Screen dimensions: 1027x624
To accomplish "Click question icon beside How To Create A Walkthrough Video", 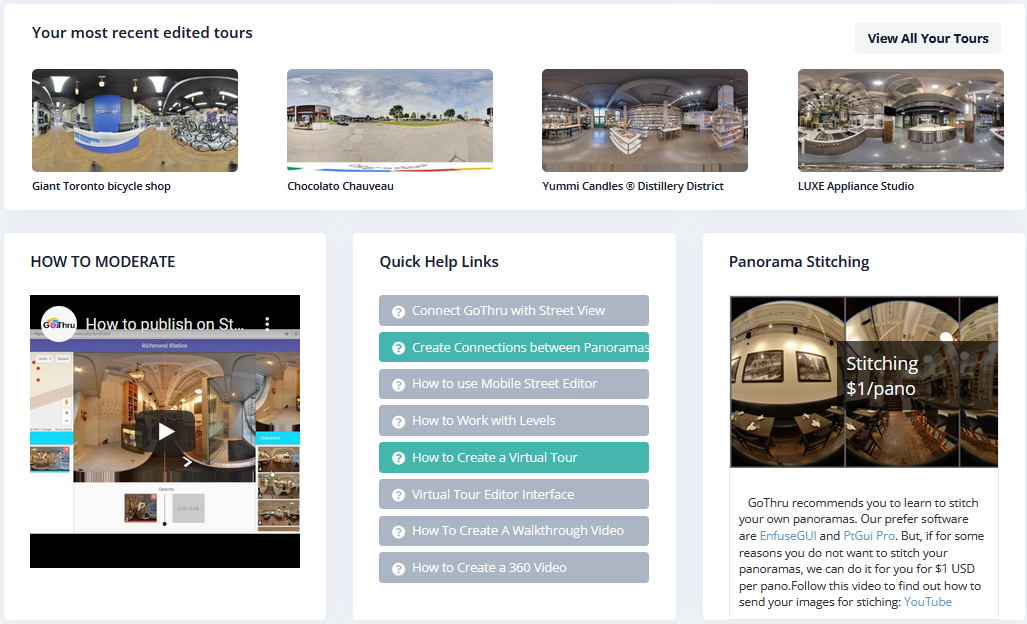I will 398,532.
